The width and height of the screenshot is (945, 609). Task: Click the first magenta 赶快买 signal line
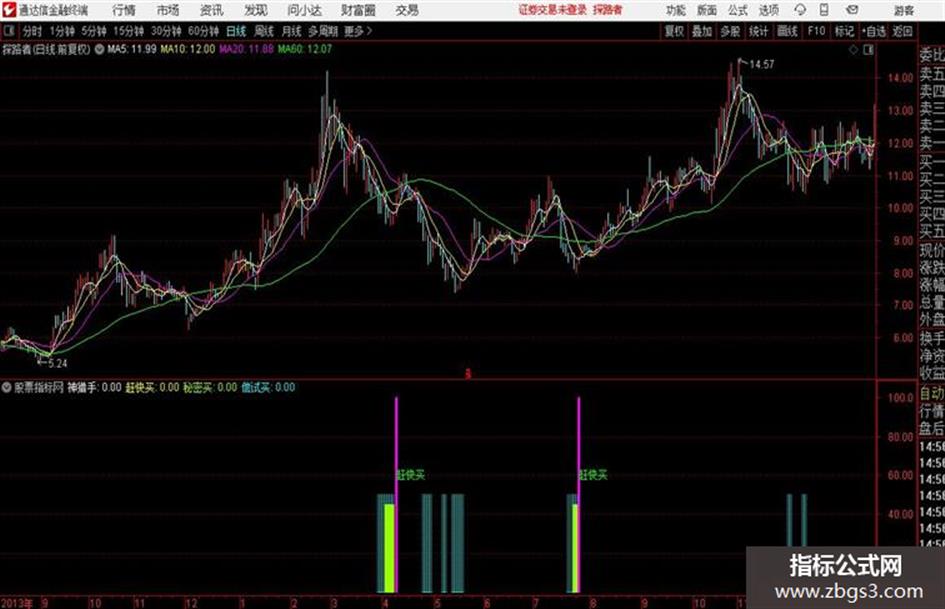(397, 494)
